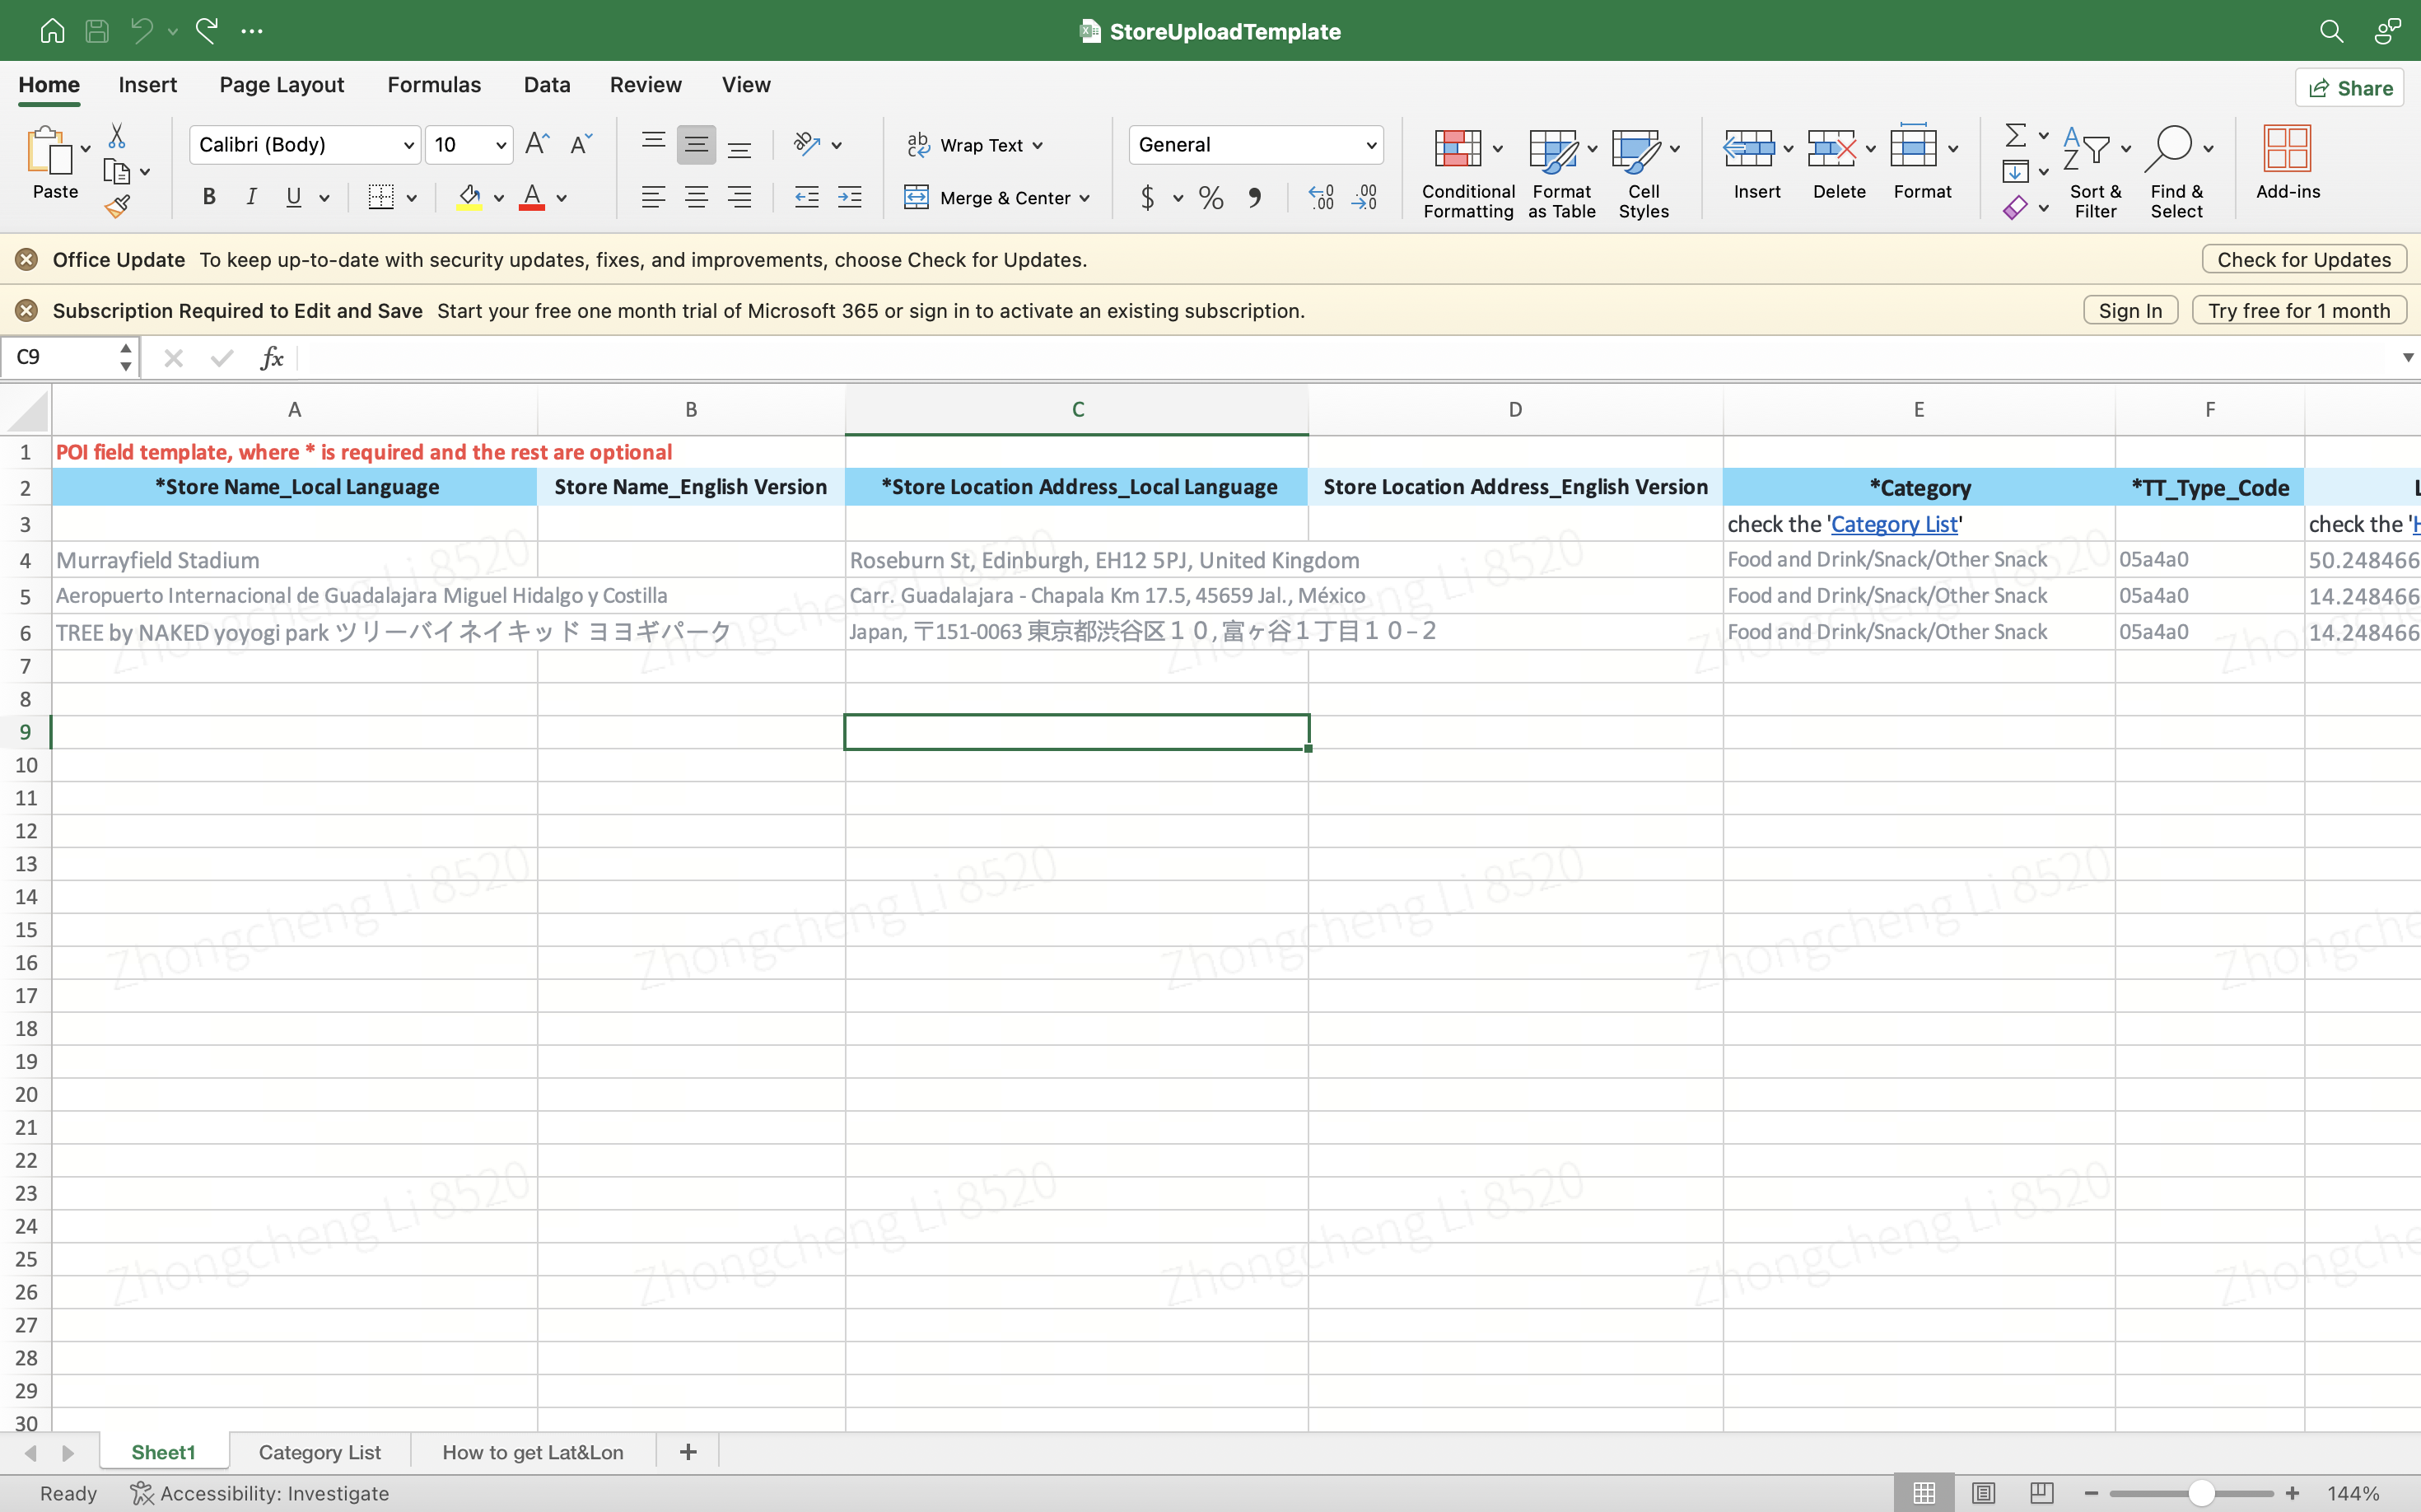This screenshot has height=1512, width=2421.
Task: Open the General number format dropdown
Action: tap(1371, 145)
